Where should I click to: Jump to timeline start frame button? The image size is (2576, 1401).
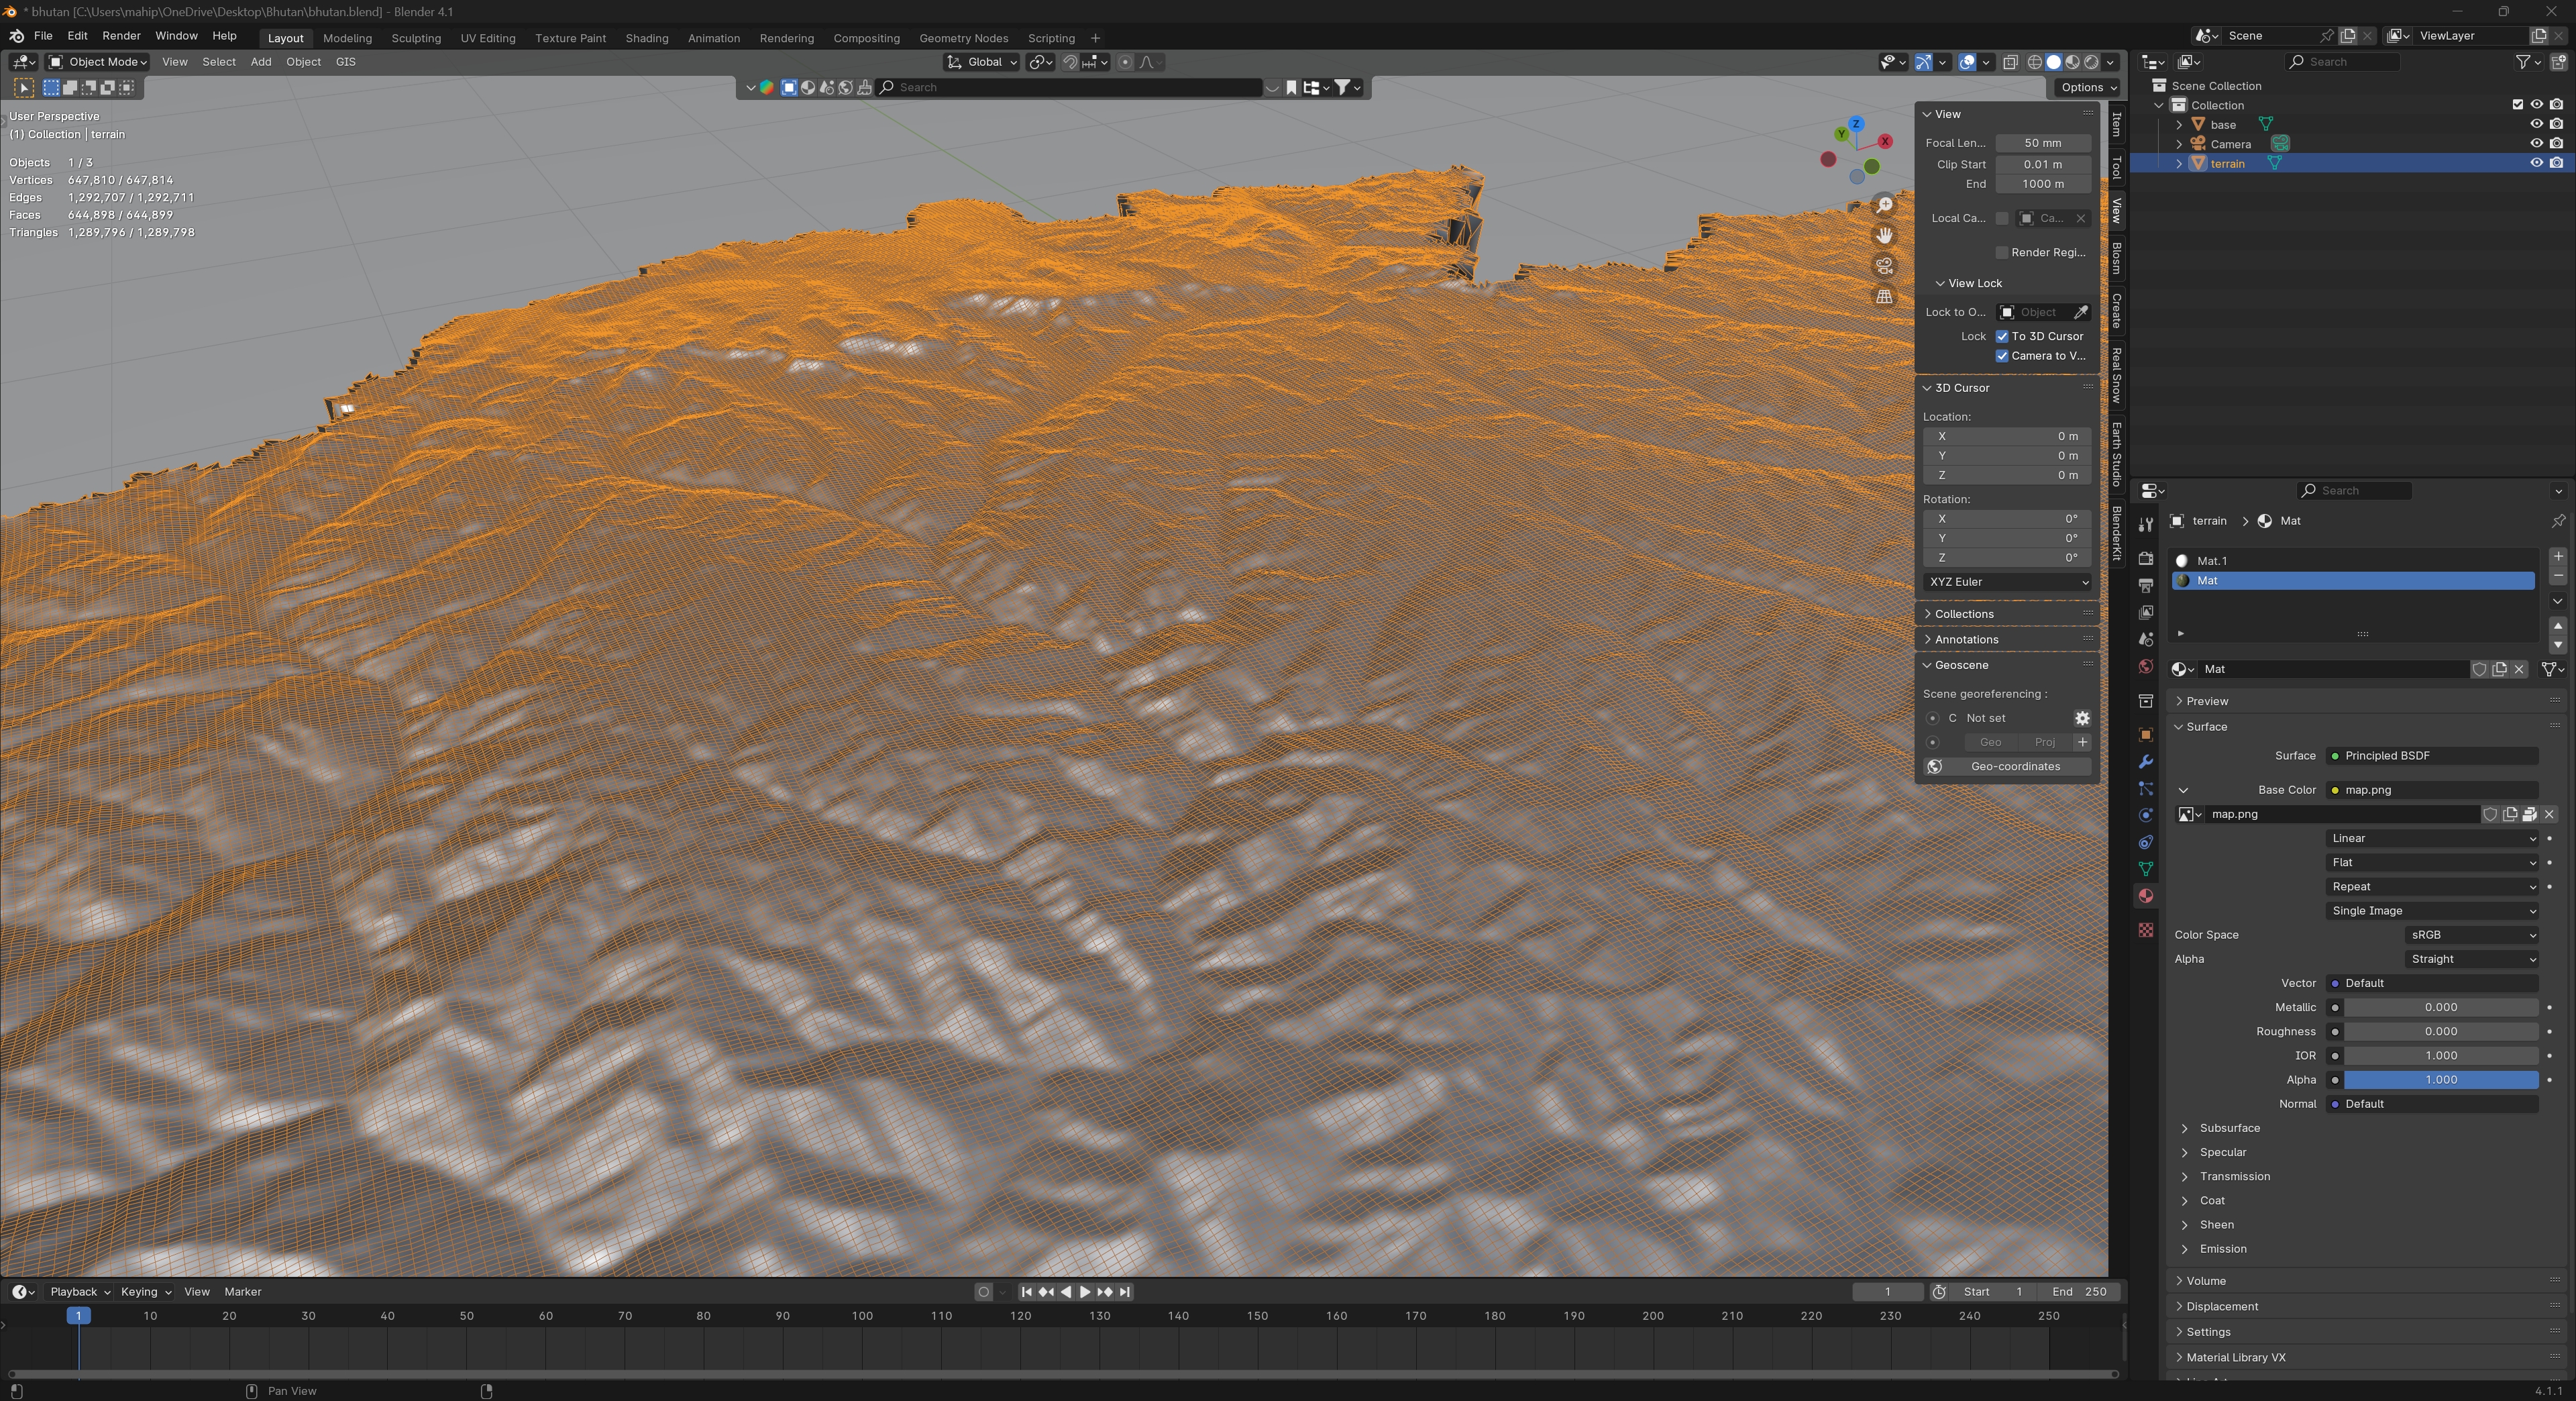1026,1292
